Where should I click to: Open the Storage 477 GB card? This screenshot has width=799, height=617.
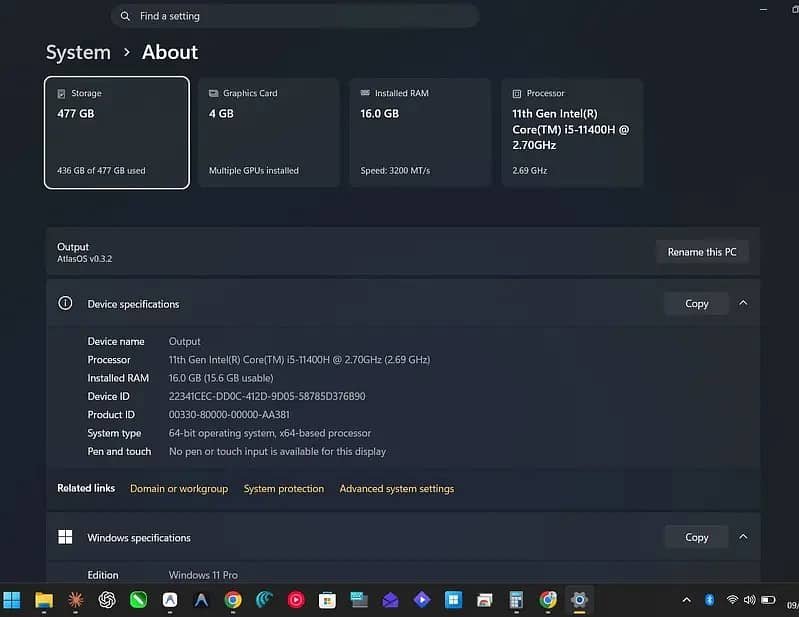(117, 133)
